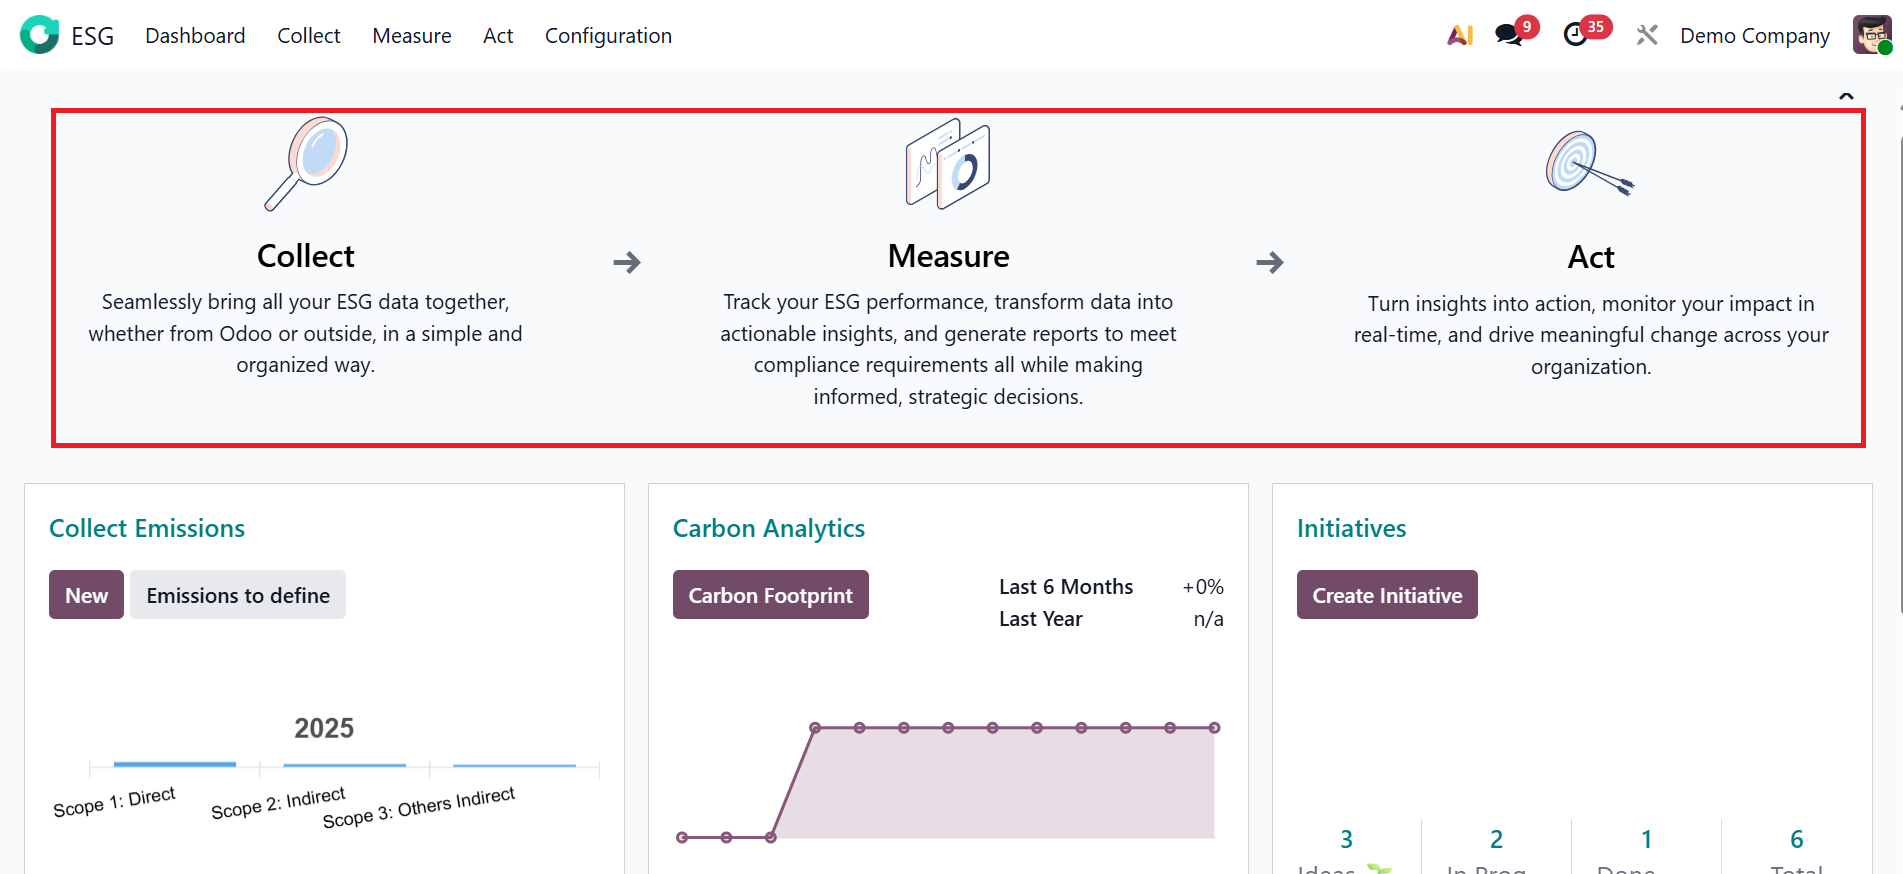Click the ESG app logo icon
Image resolution: width=1903 pixels, height=874 pixels.
(x=40, y=35)
